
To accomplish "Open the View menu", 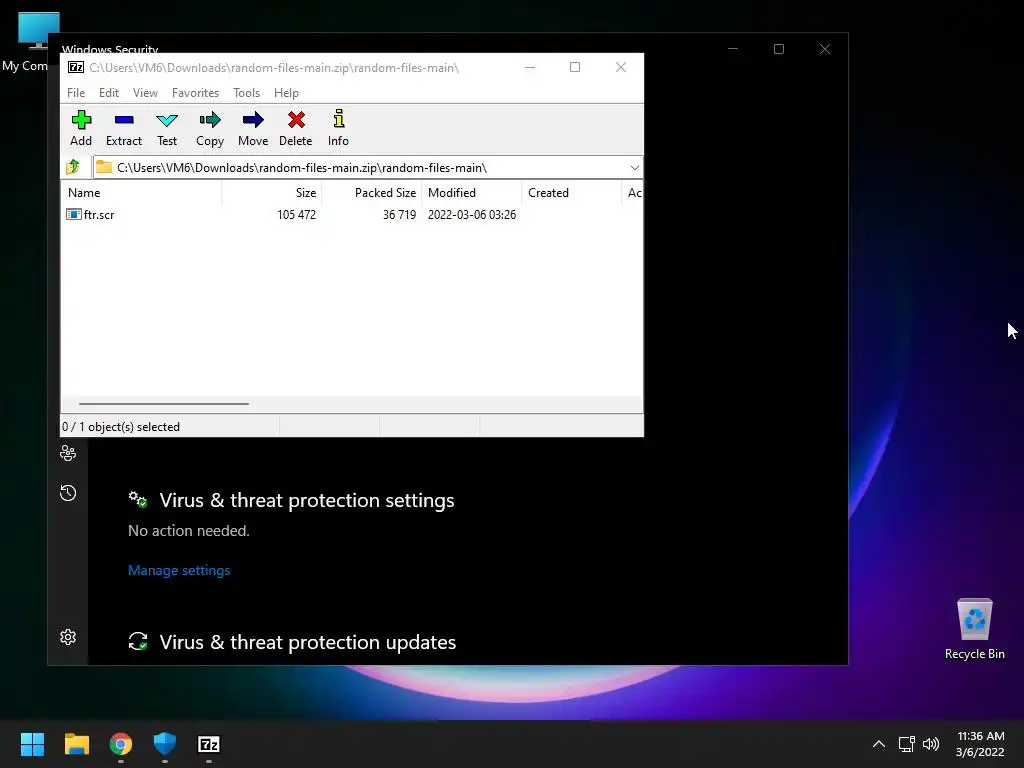I will pyautogui.click(x=145, y=93).
